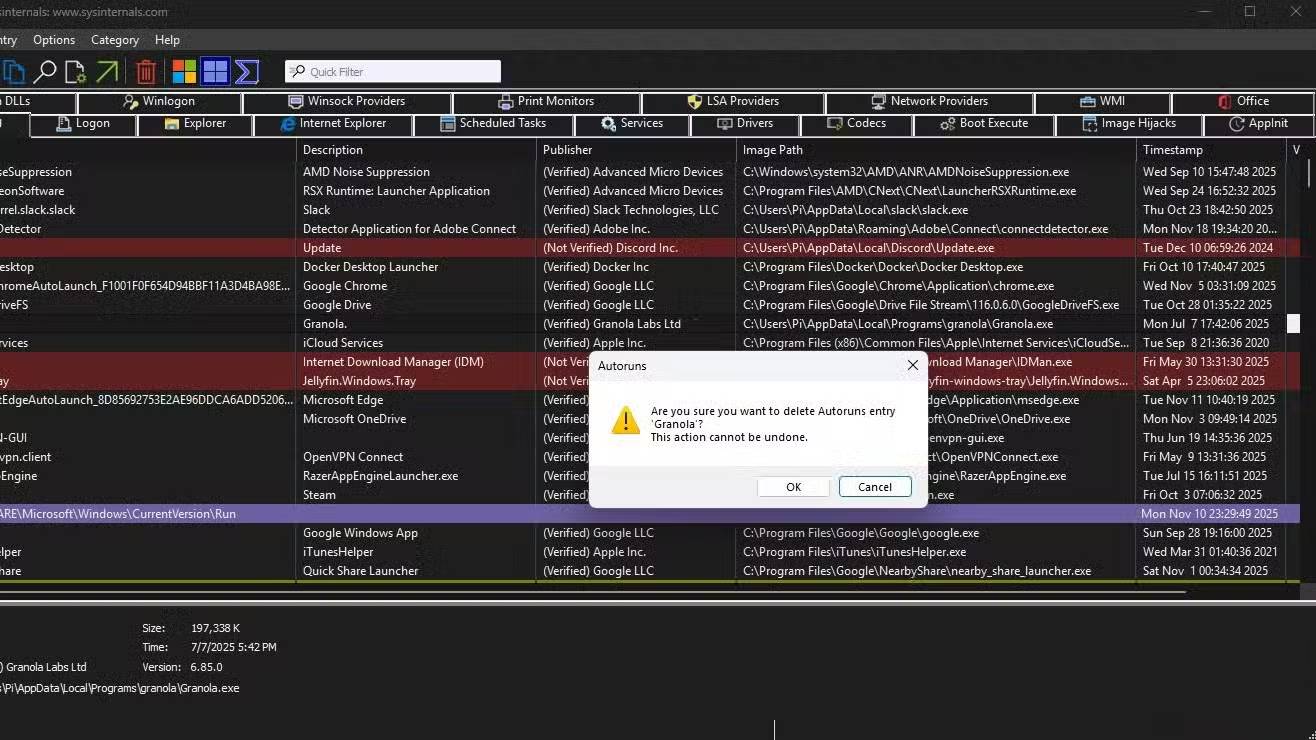Click Cancel in the Autoruns dialog
This screenshot has height=740, width=1316.
click(x=875, y=487)
